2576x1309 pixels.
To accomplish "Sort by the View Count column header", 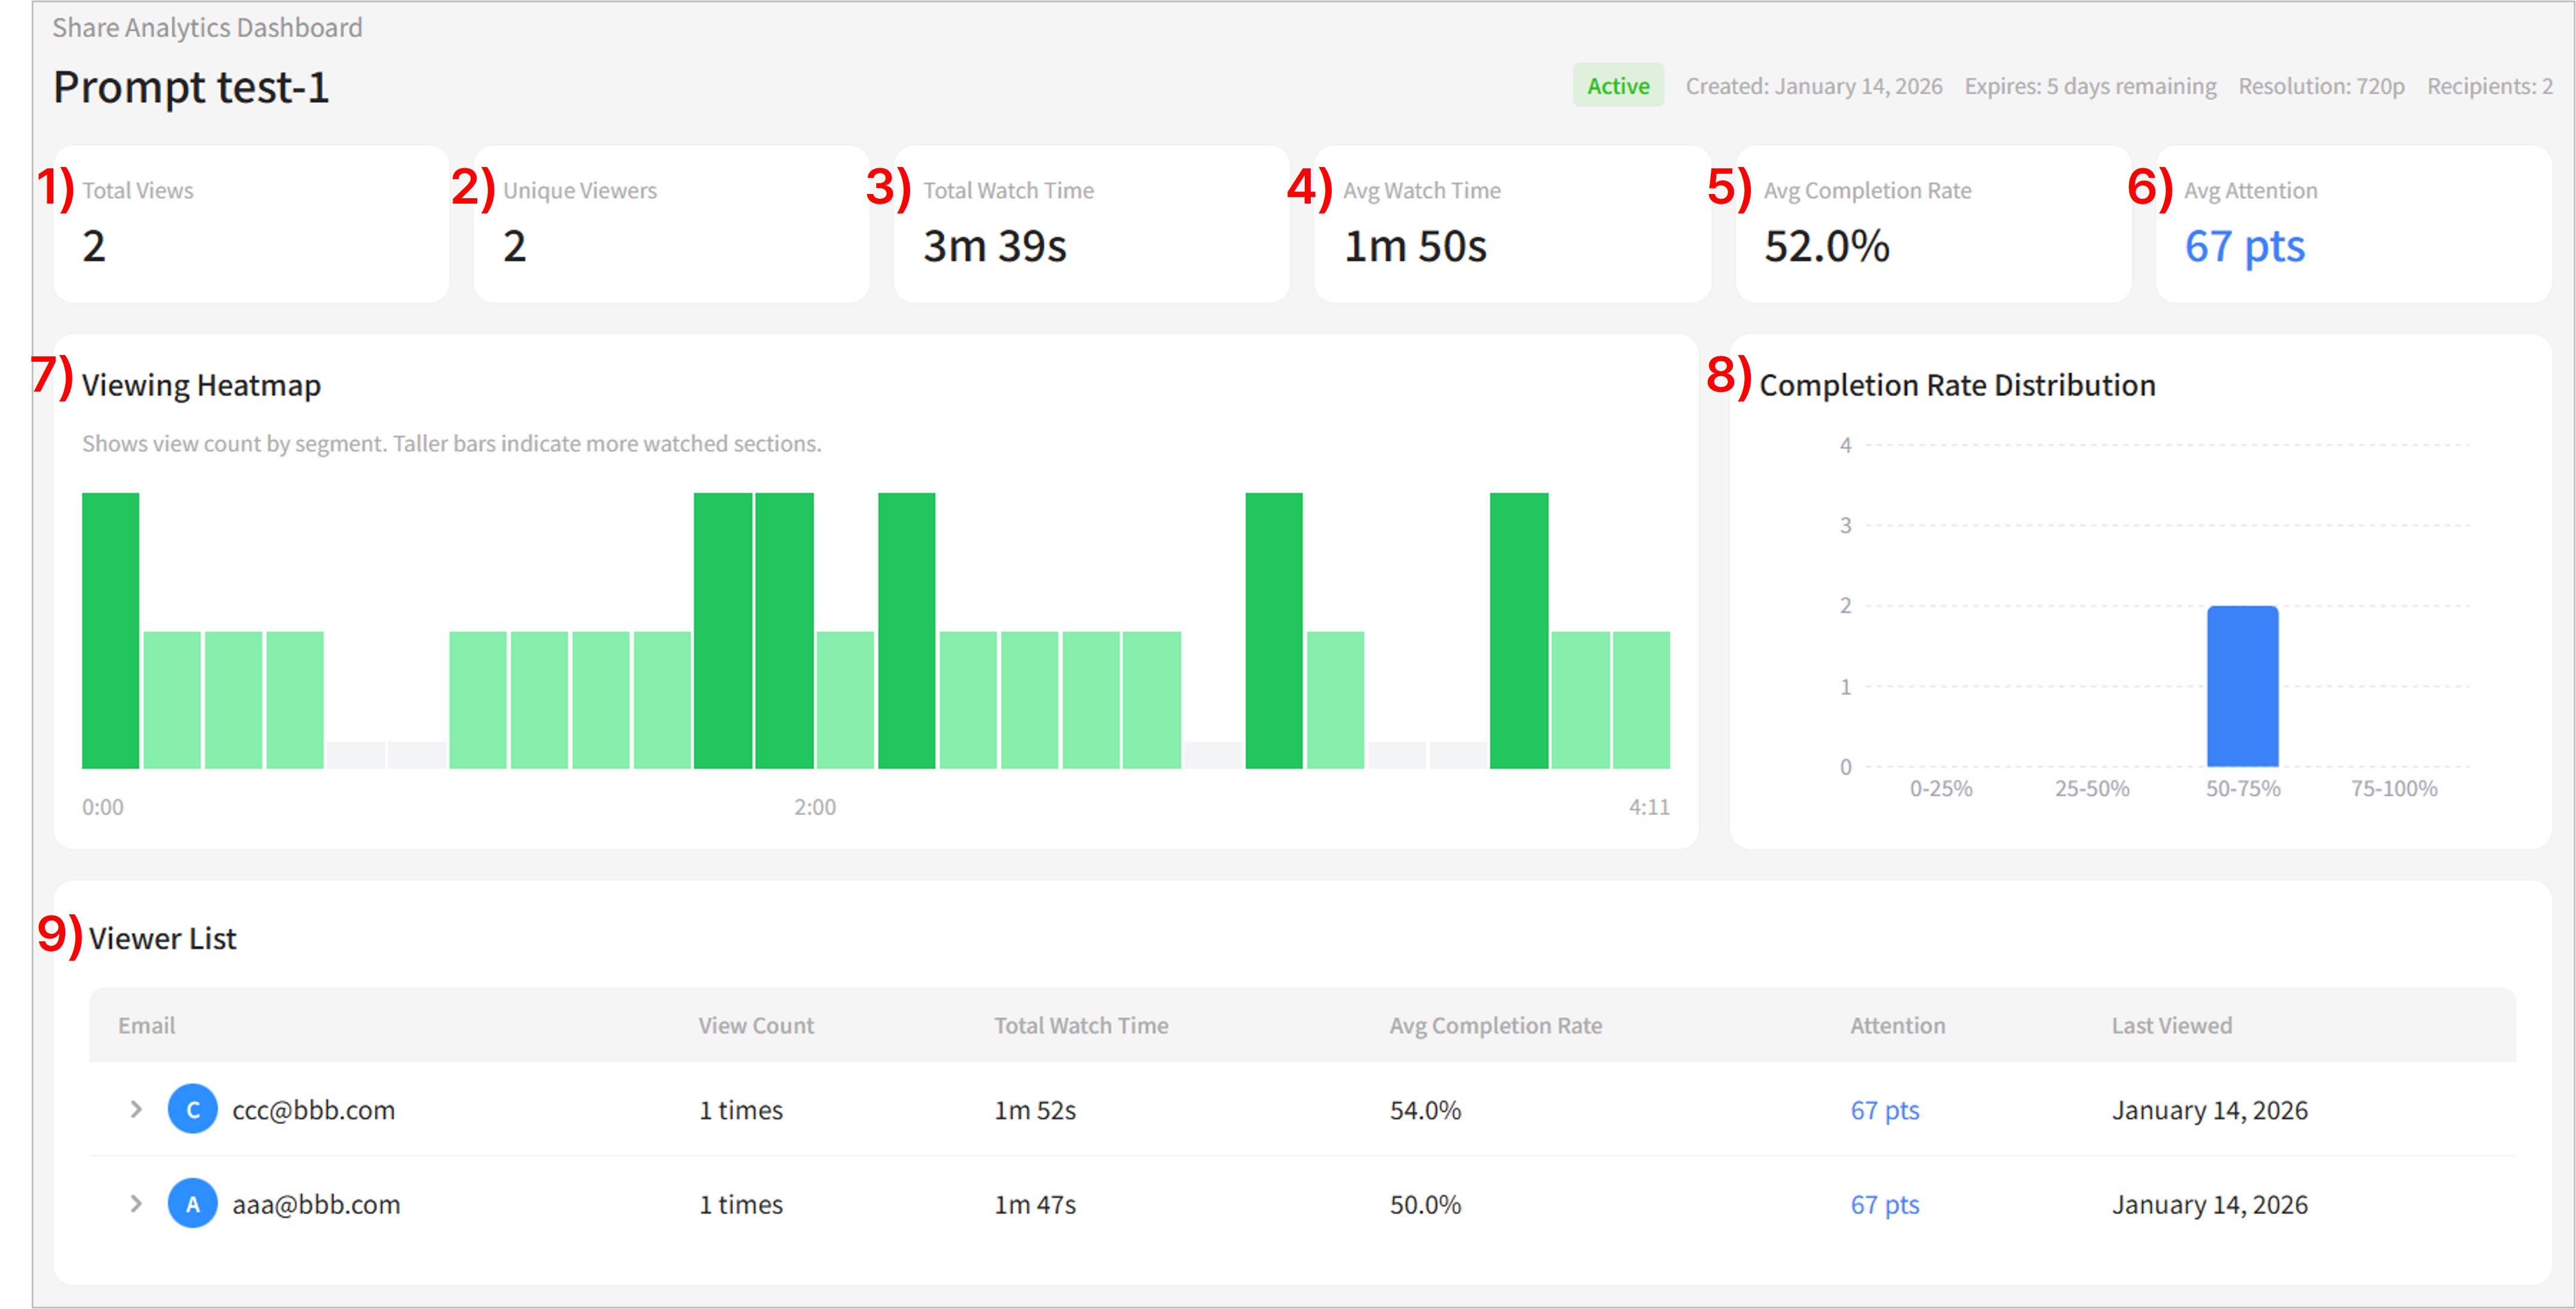I will pos(755,1025).
